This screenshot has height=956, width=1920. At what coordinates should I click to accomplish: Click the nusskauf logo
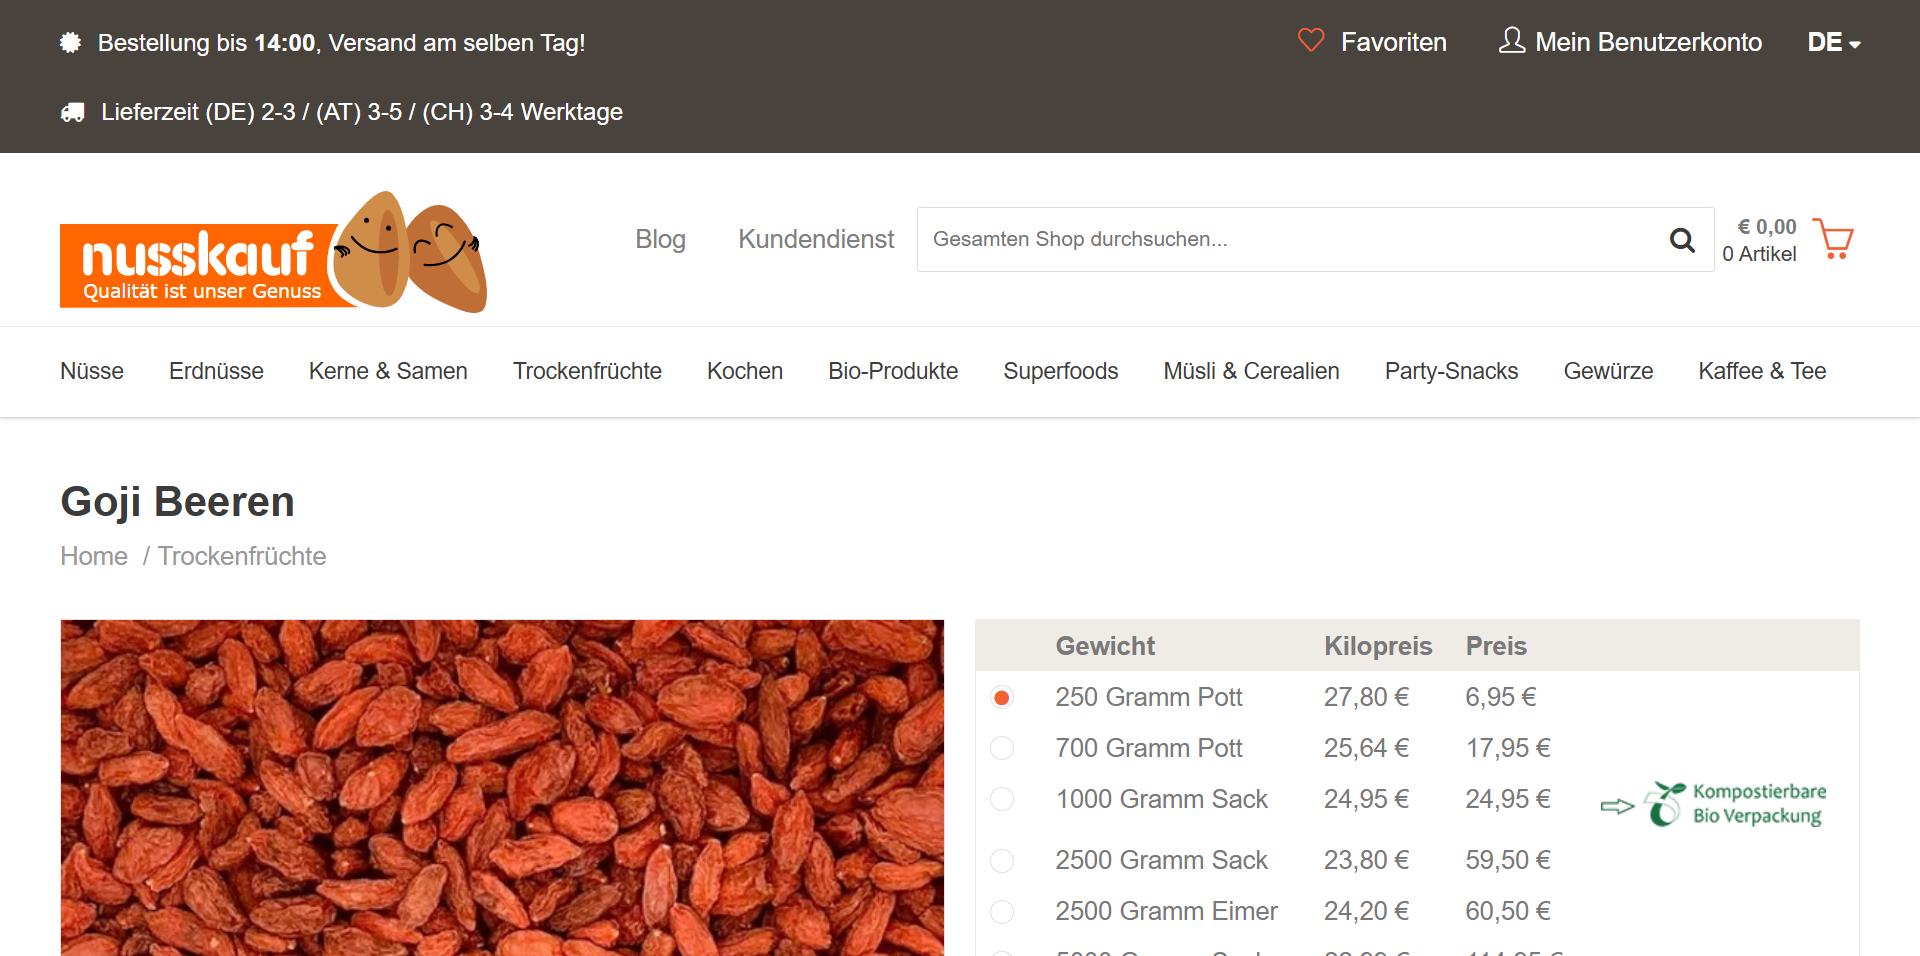click(273, 254)
